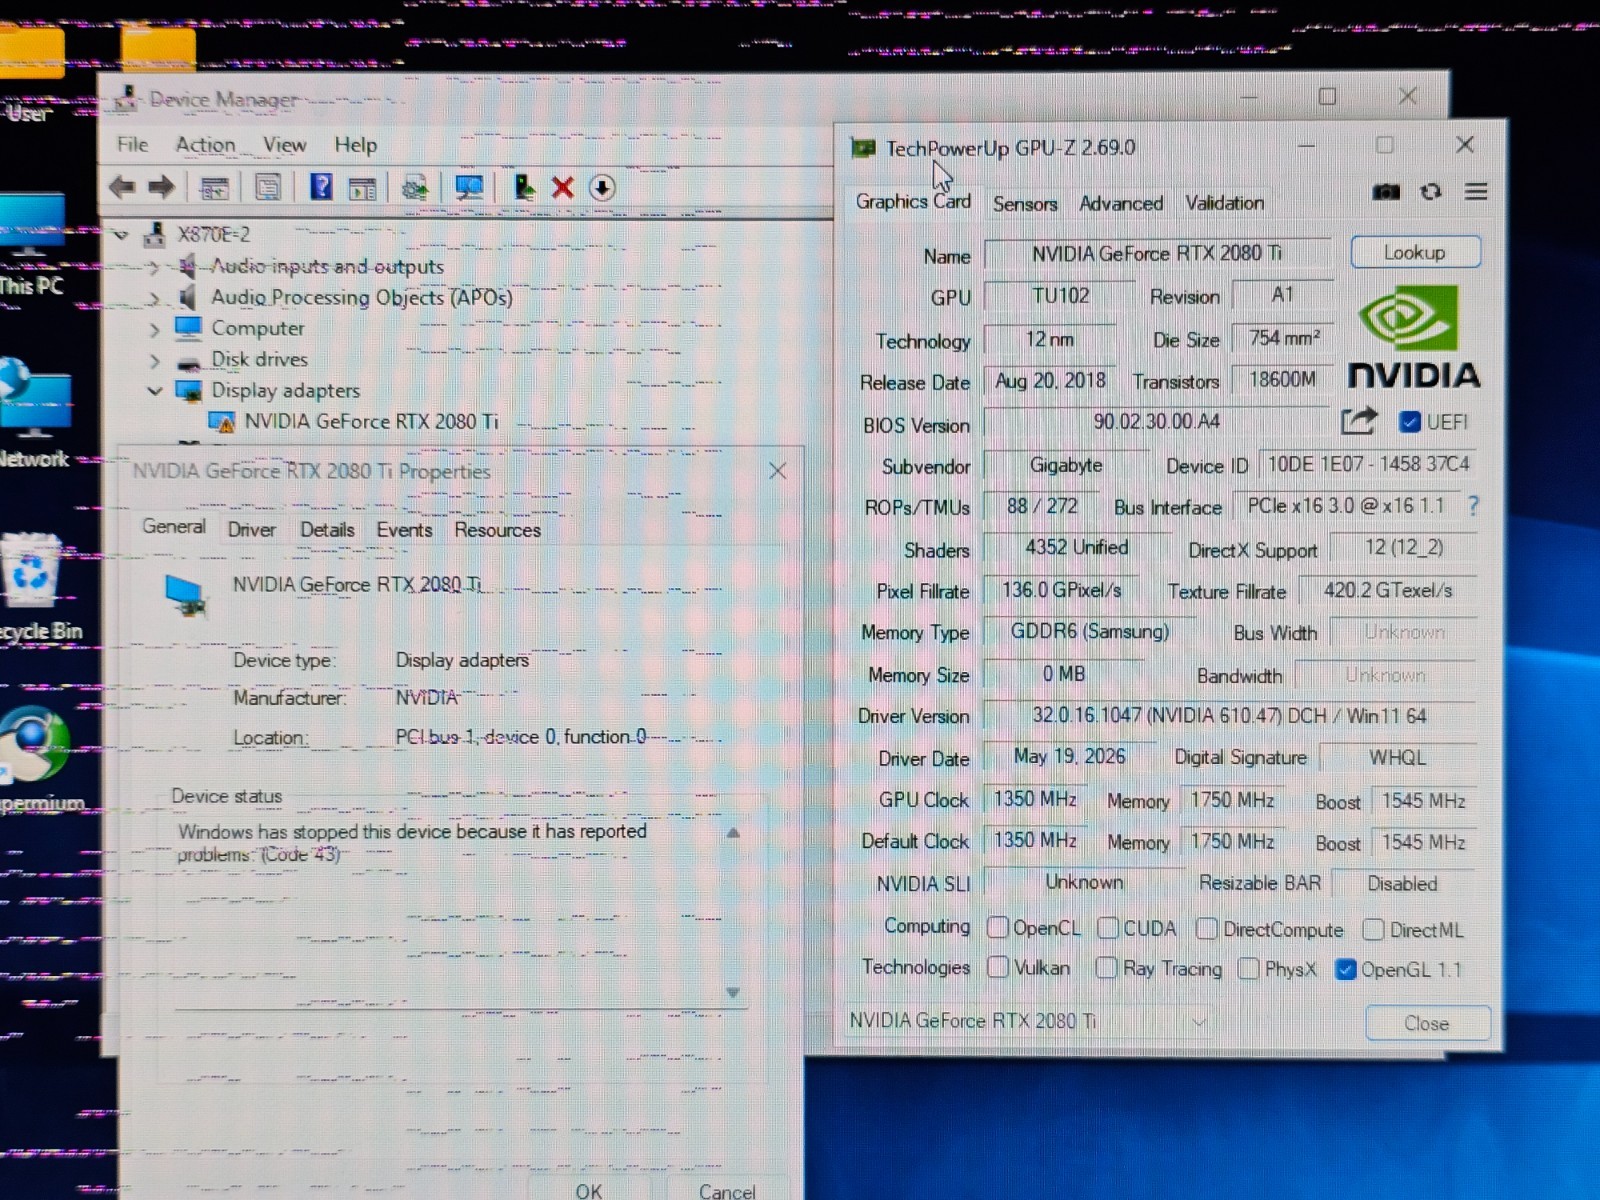Close the RTX 2080 Ti Properties dialog
The image size is (1600, 1200).
coord(777,471)
